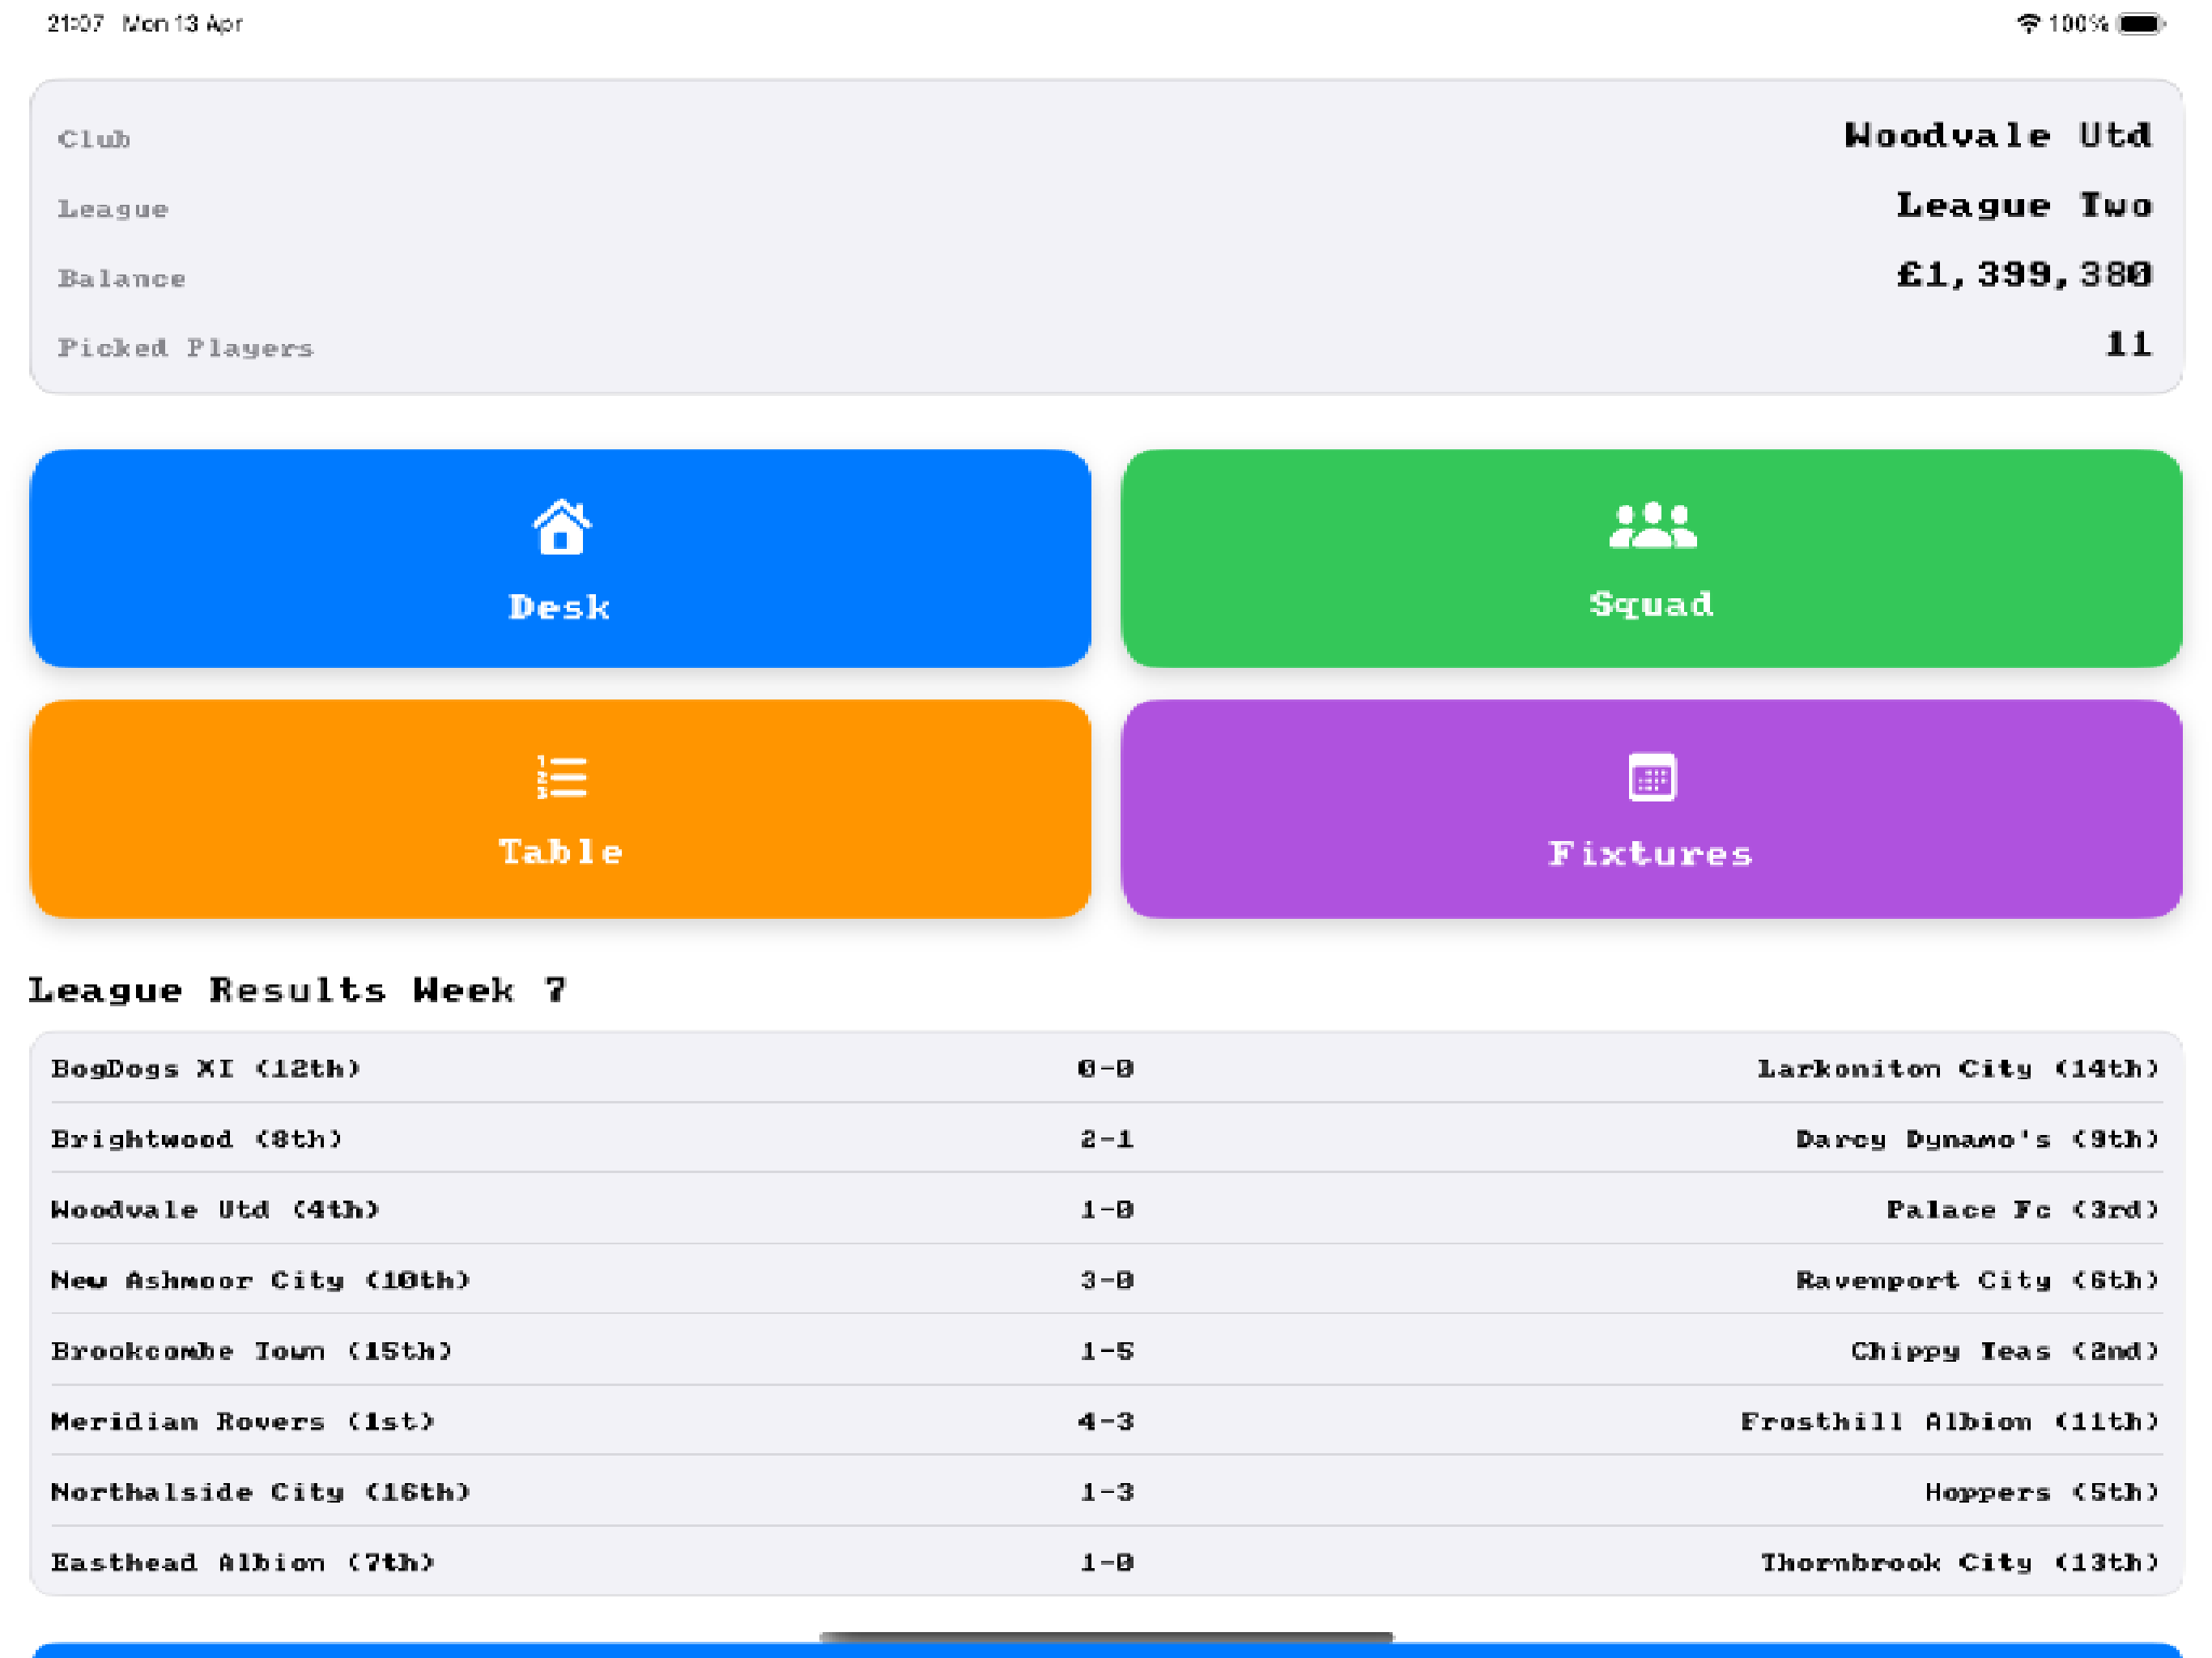The image size is (2212, 1658).
Task: Tap the Club label
Action: 94,139
